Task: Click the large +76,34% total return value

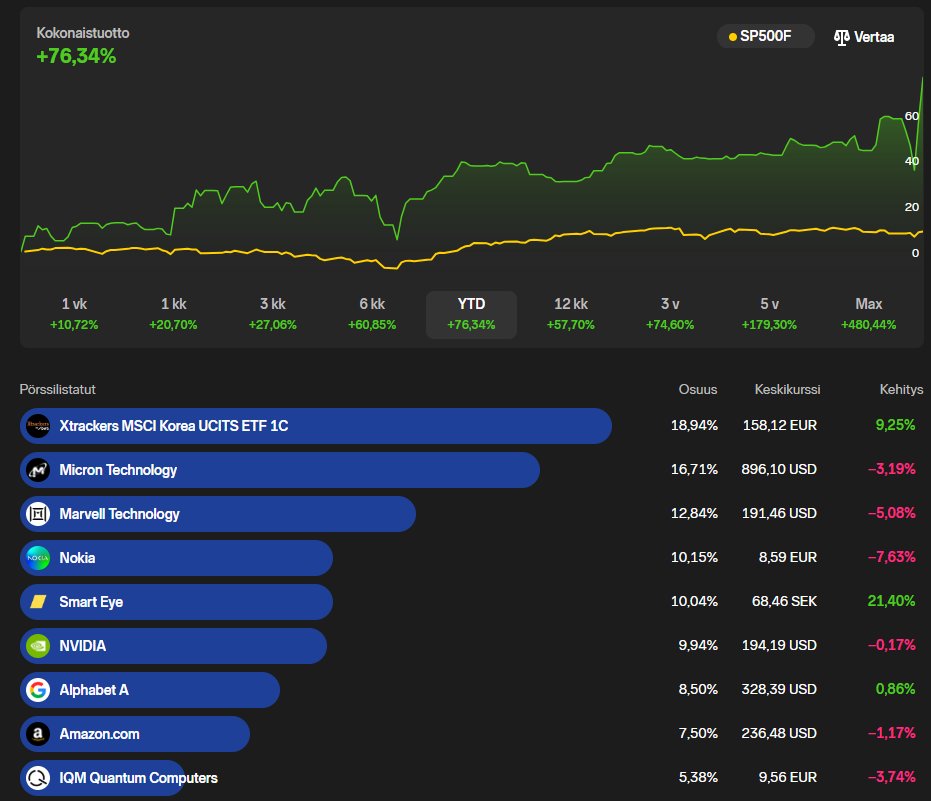Action: click(77, 56)
